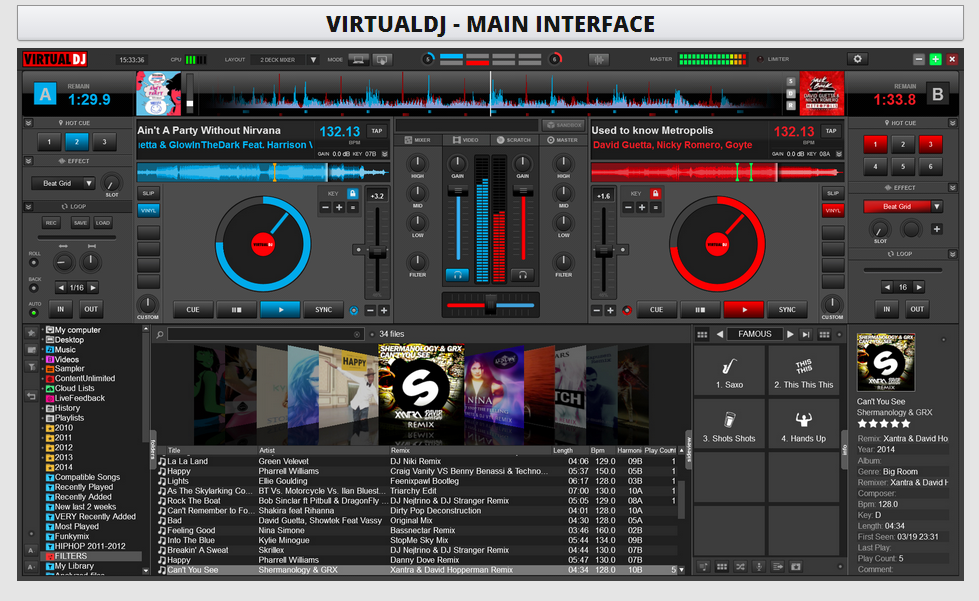Viewport: 979px width, 601px height.
Task: Click the favorites star icon in browser sidebar
Action: point(31,333)
